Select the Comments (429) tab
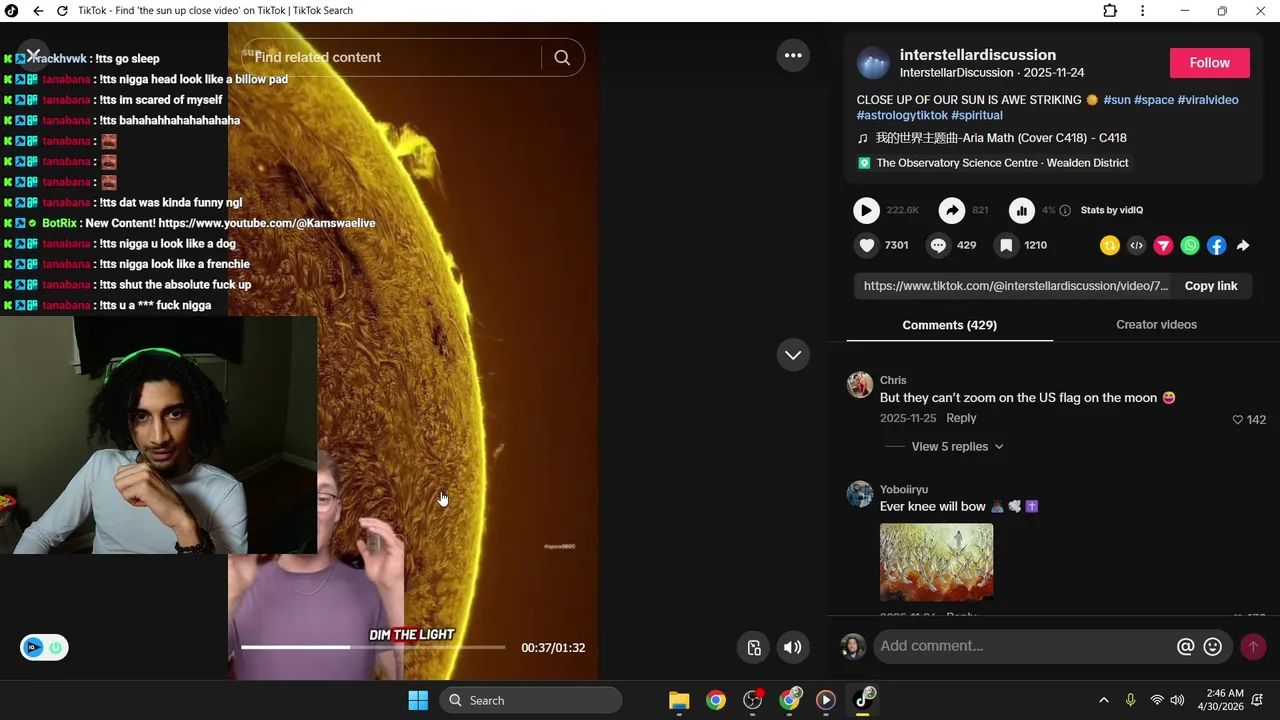Screen dimensions: 1280x720 pyautogui.click(x=949, y=325)
